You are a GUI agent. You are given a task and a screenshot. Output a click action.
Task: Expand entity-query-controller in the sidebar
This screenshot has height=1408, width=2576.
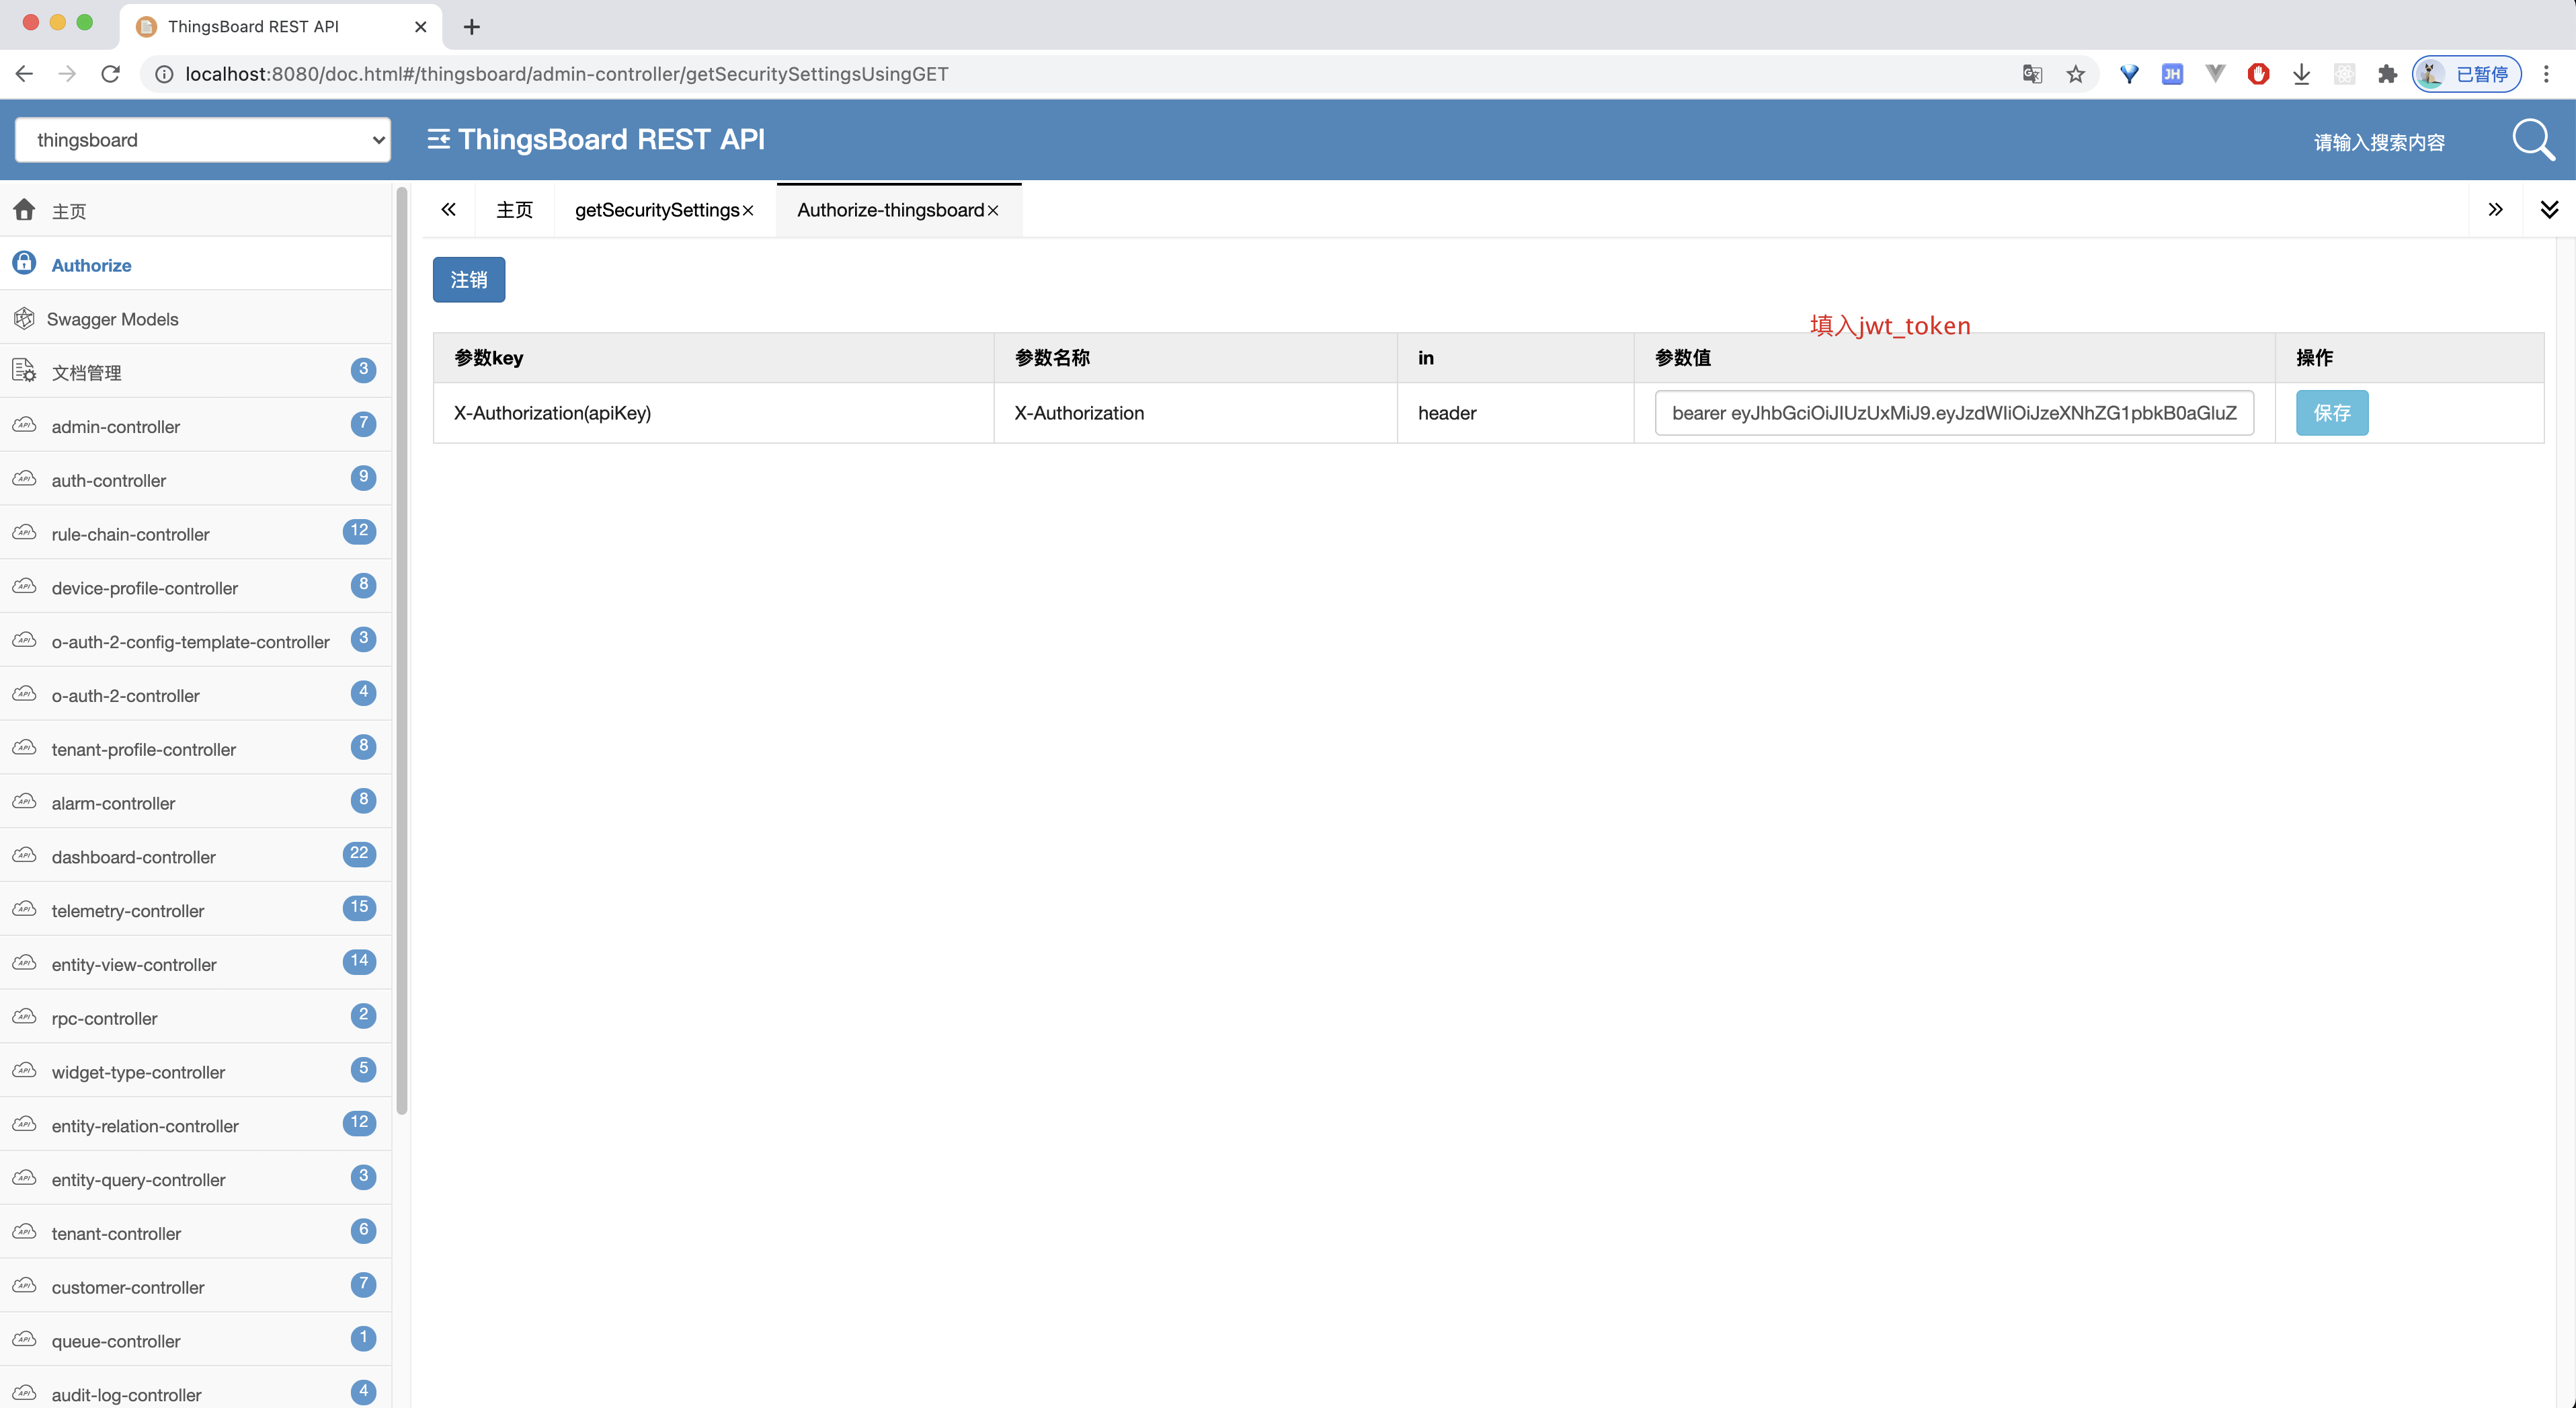(x=195, y=1179)
